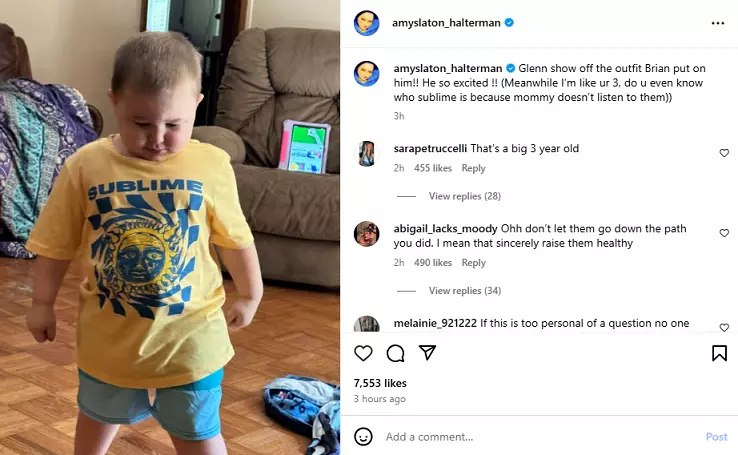
Task: View the 7,553 likes list
Action: (x=380, y=383)
